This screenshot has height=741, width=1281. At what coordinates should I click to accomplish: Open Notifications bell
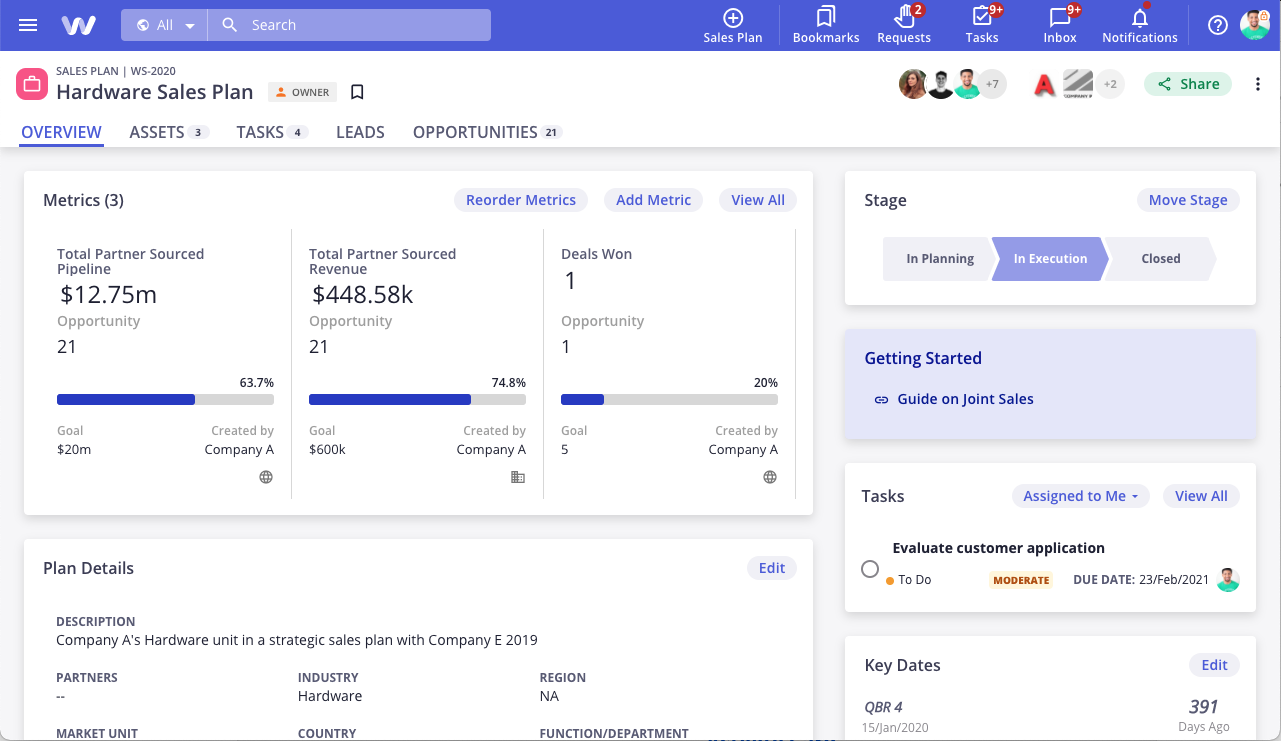click(1140, 26)
